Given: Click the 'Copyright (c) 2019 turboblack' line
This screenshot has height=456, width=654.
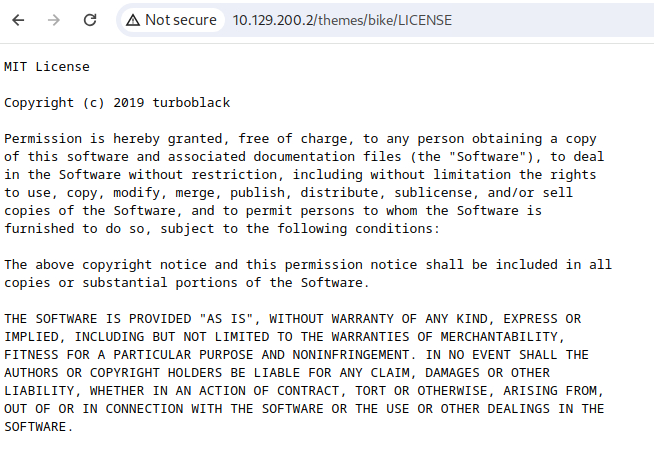Looking at the screenshot, I should pos(117,103).
